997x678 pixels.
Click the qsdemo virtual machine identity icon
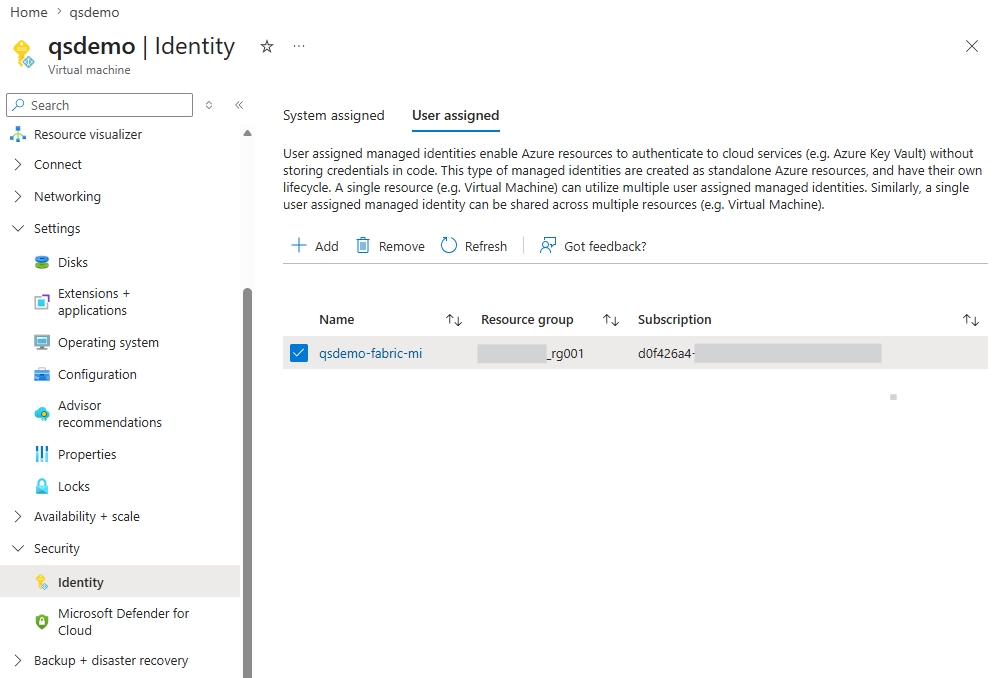tap(24, 53)
